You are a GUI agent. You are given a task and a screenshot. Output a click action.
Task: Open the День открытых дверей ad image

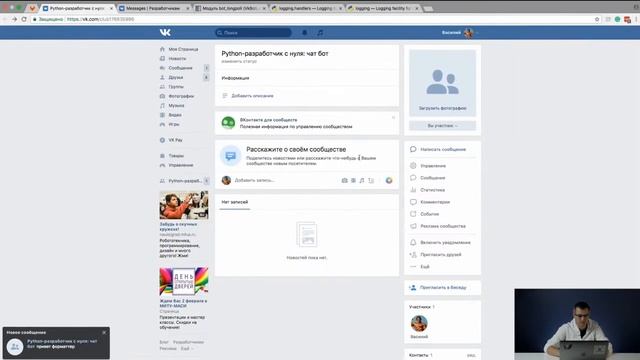184,282
